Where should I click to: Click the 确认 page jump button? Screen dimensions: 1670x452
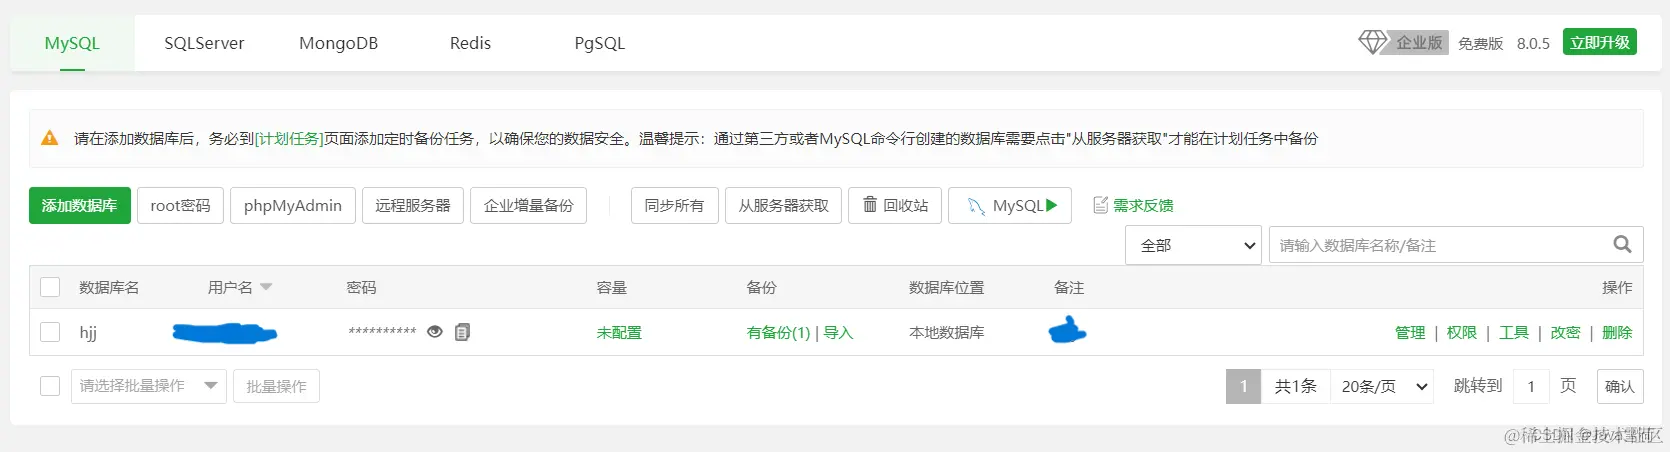pyautogui.click(x=1619, y=386)
